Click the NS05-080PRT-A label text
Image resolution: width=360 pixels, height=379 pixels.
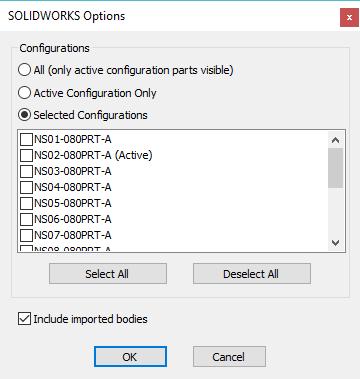[73, 203]
